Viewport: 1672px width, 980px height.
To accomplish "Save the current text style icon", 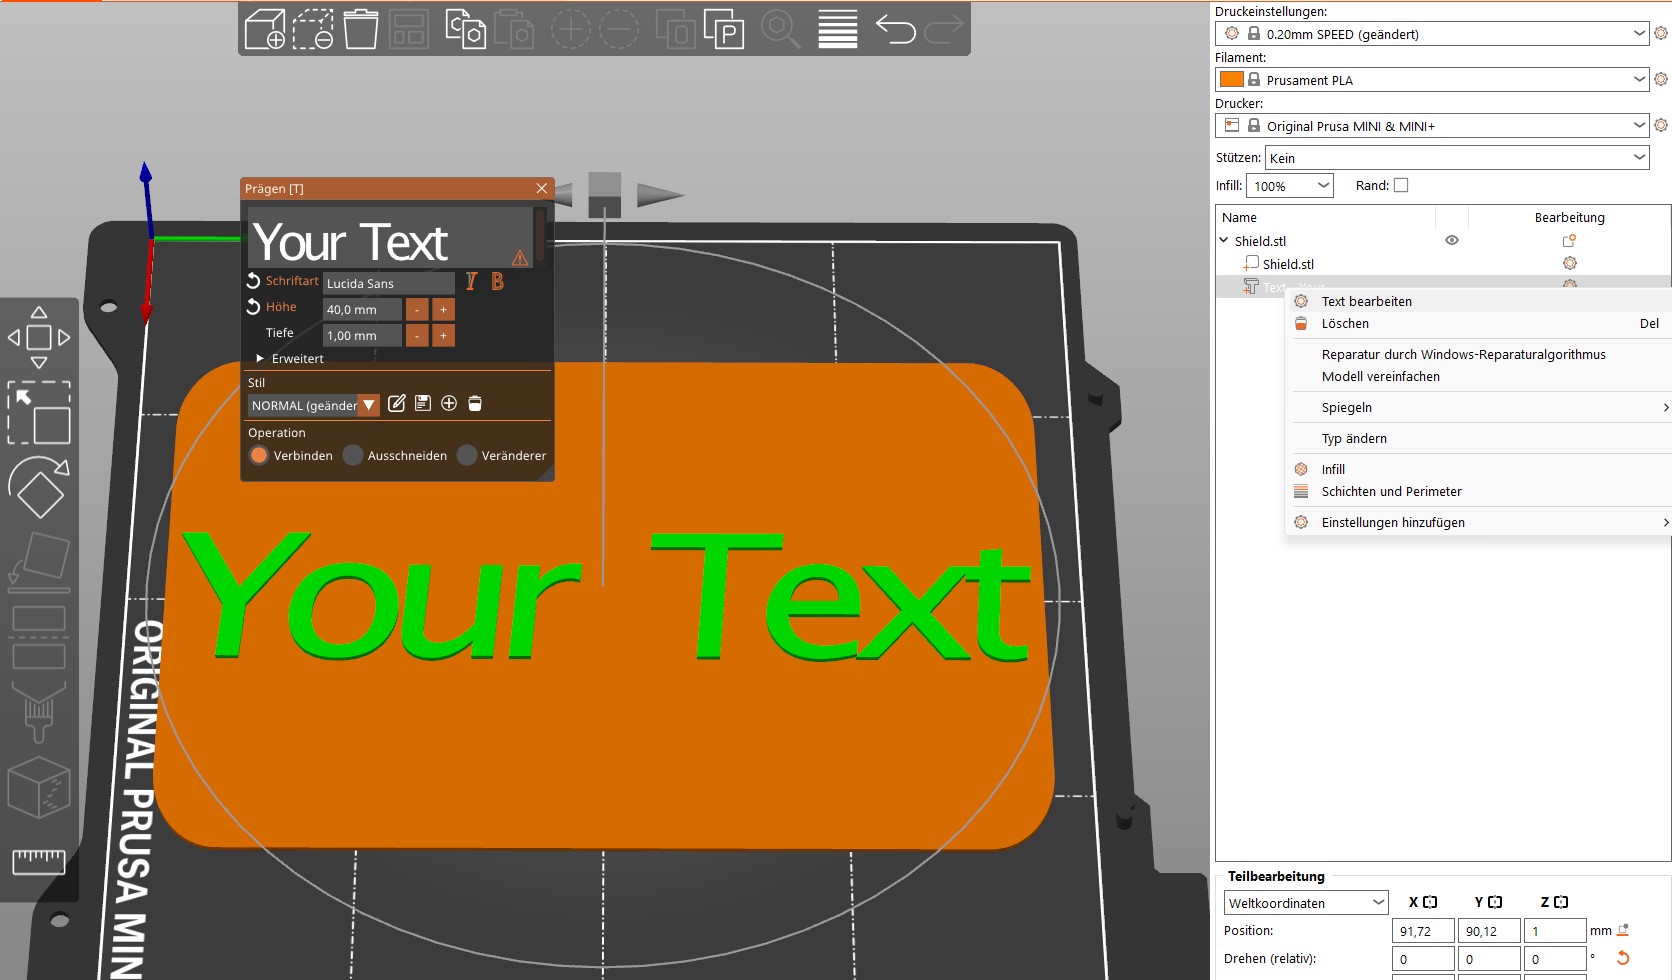I will [423, 403].
